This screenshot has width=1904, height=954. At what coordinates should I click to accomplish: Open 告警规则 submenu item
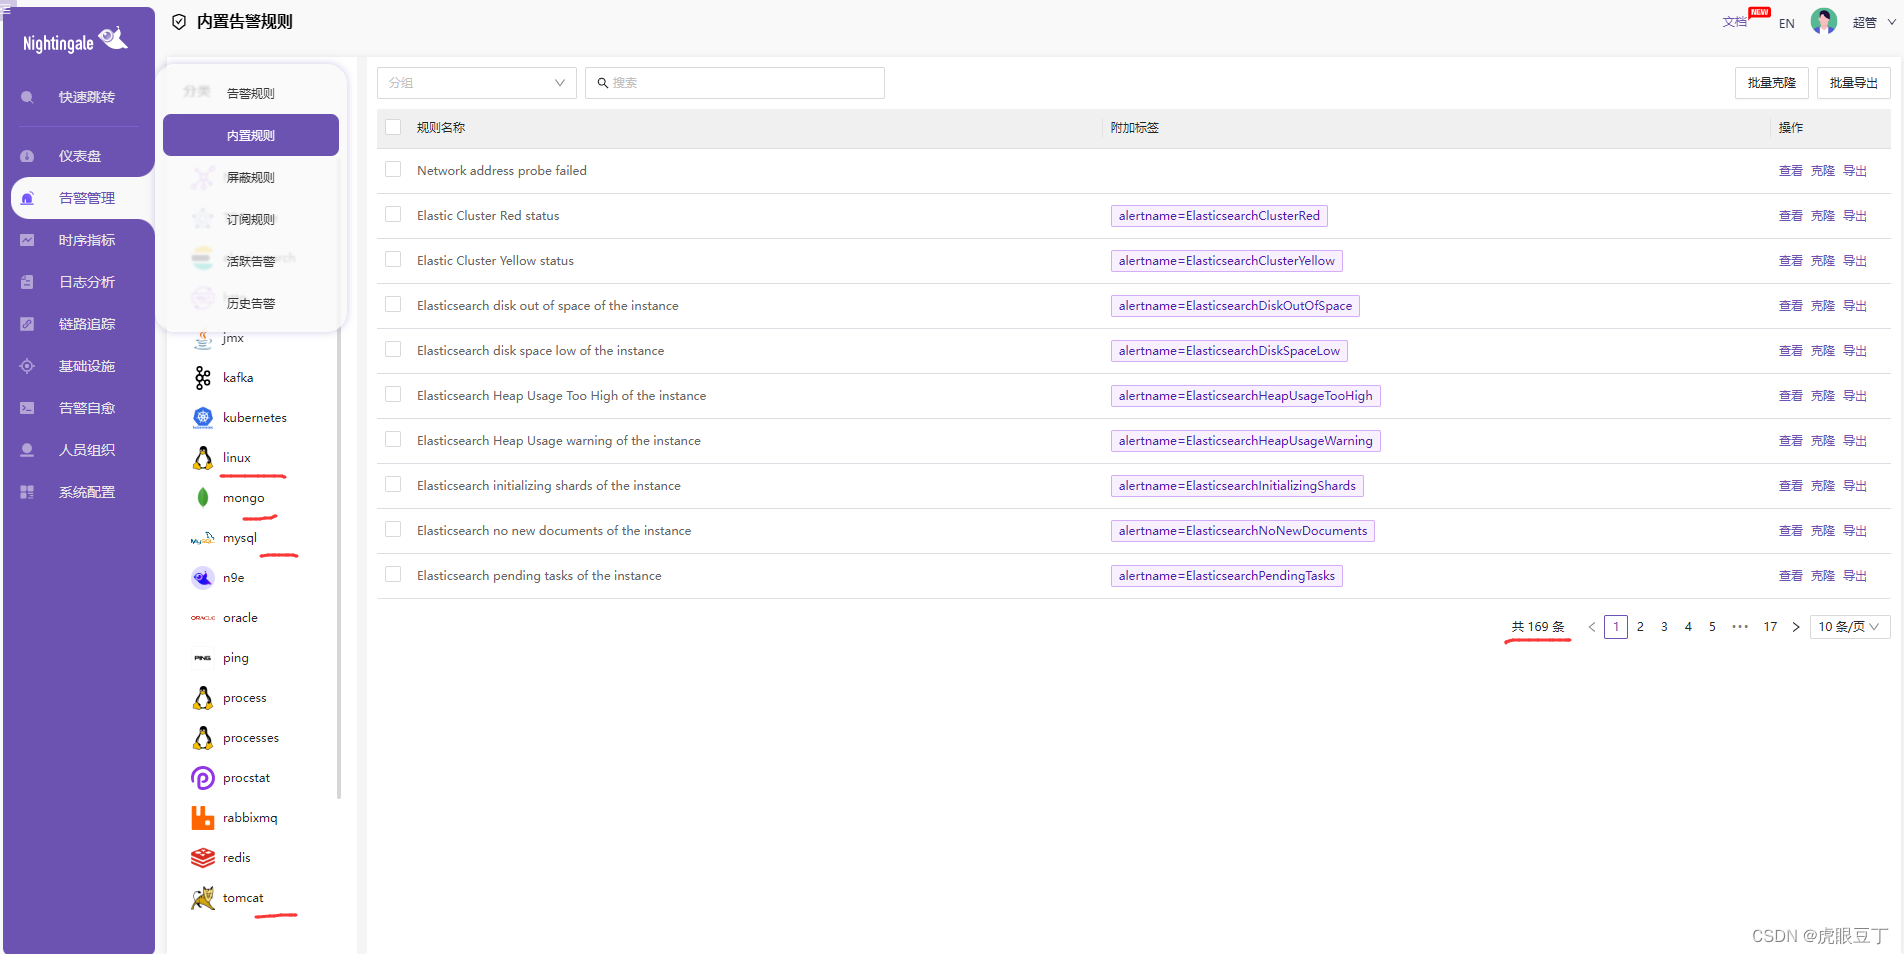click(251, 93)
